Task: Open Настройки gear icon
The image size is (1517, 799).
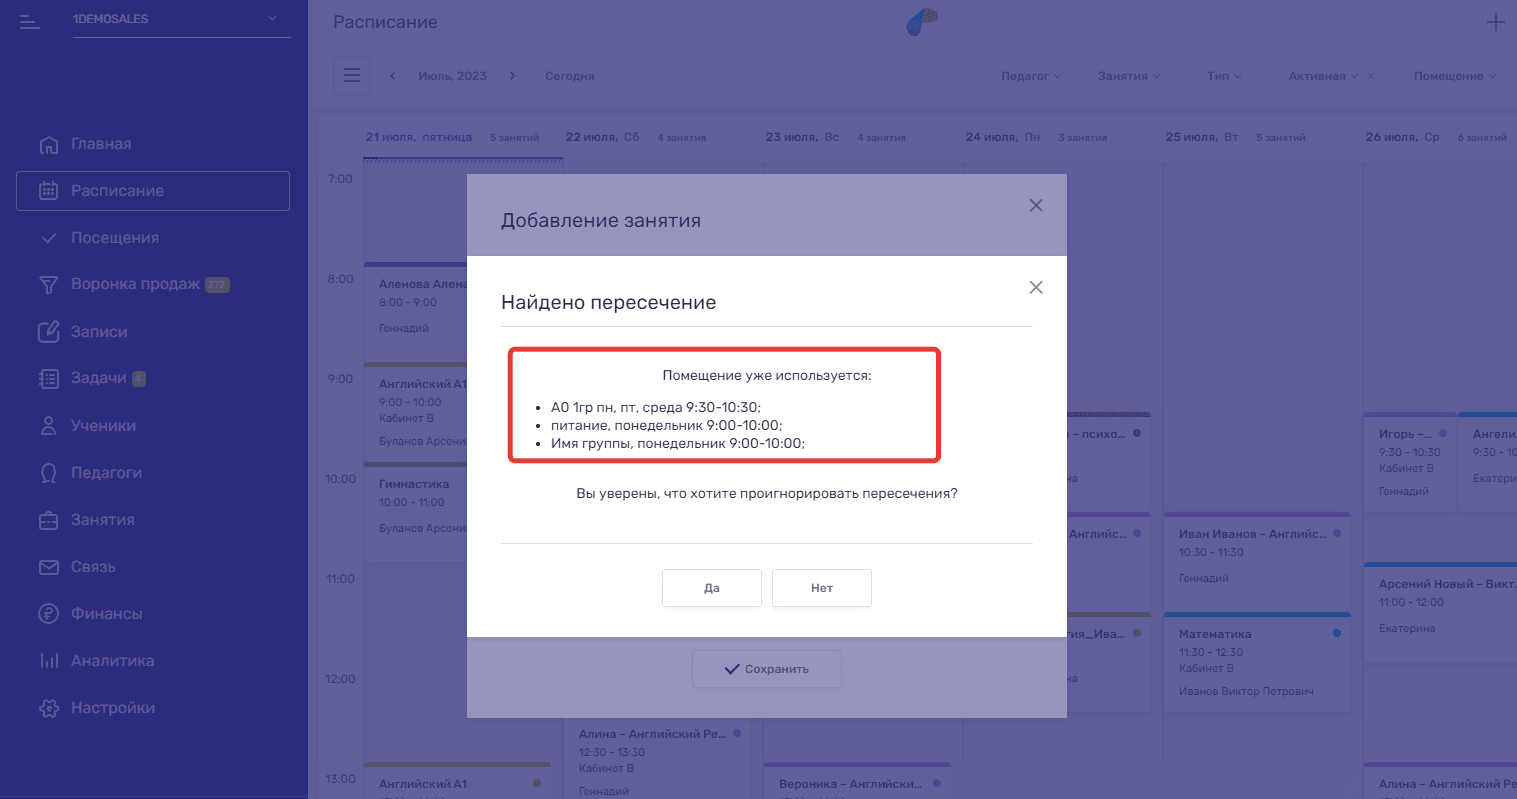Action: (x=48, y=708)
